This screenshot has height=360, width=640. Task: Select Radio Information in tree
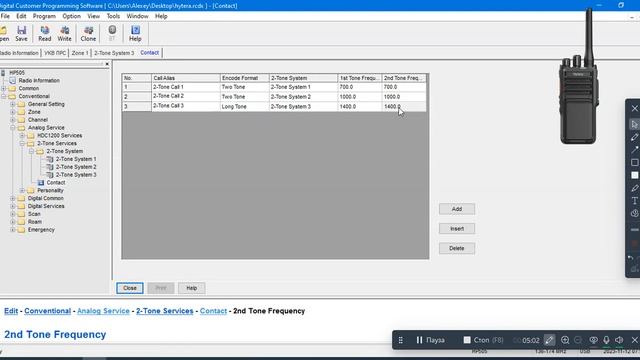(39, 80)
